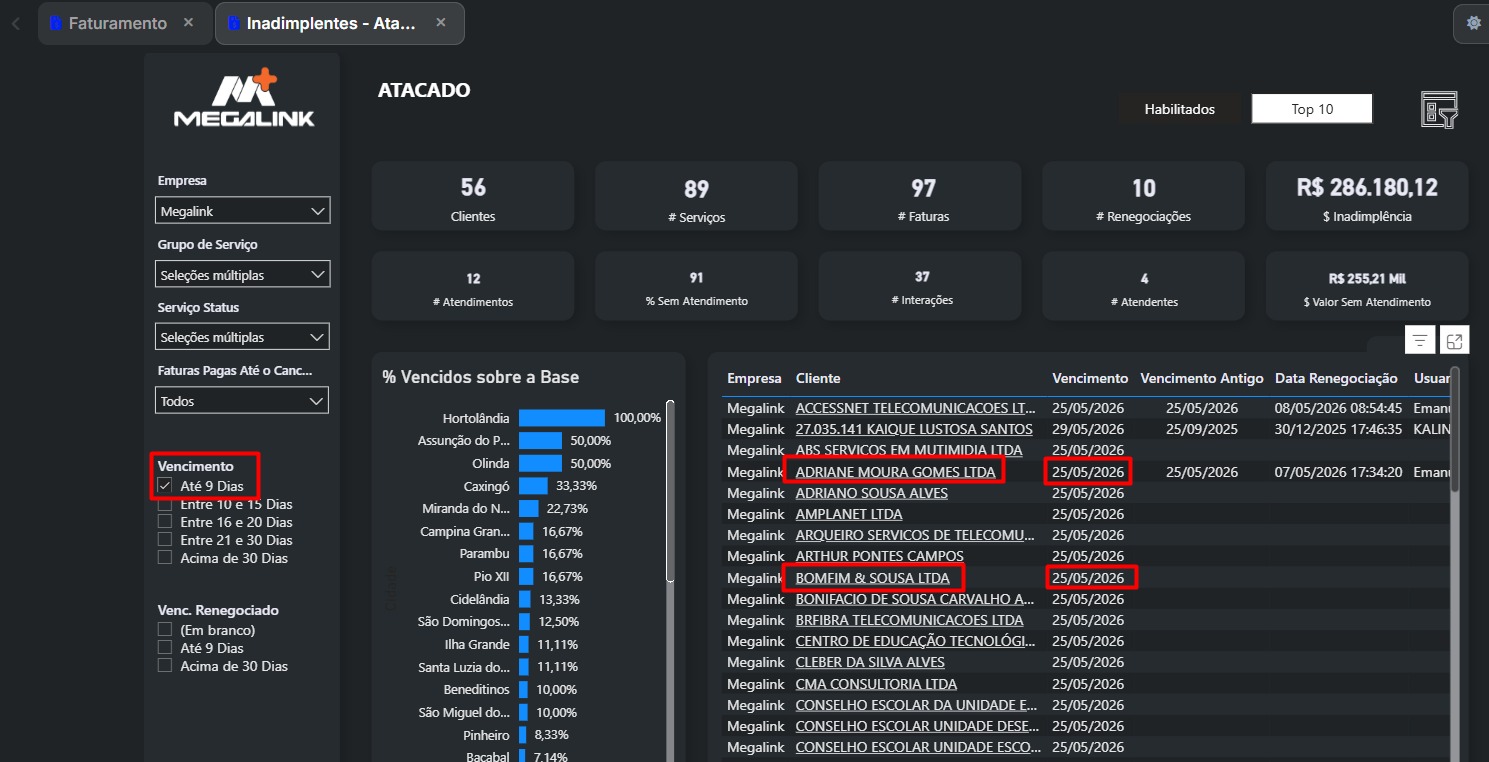Viewport: 1489px width, 762px height.
Task: Click the back arrow beside the tabs
Action: coord(15,23)
